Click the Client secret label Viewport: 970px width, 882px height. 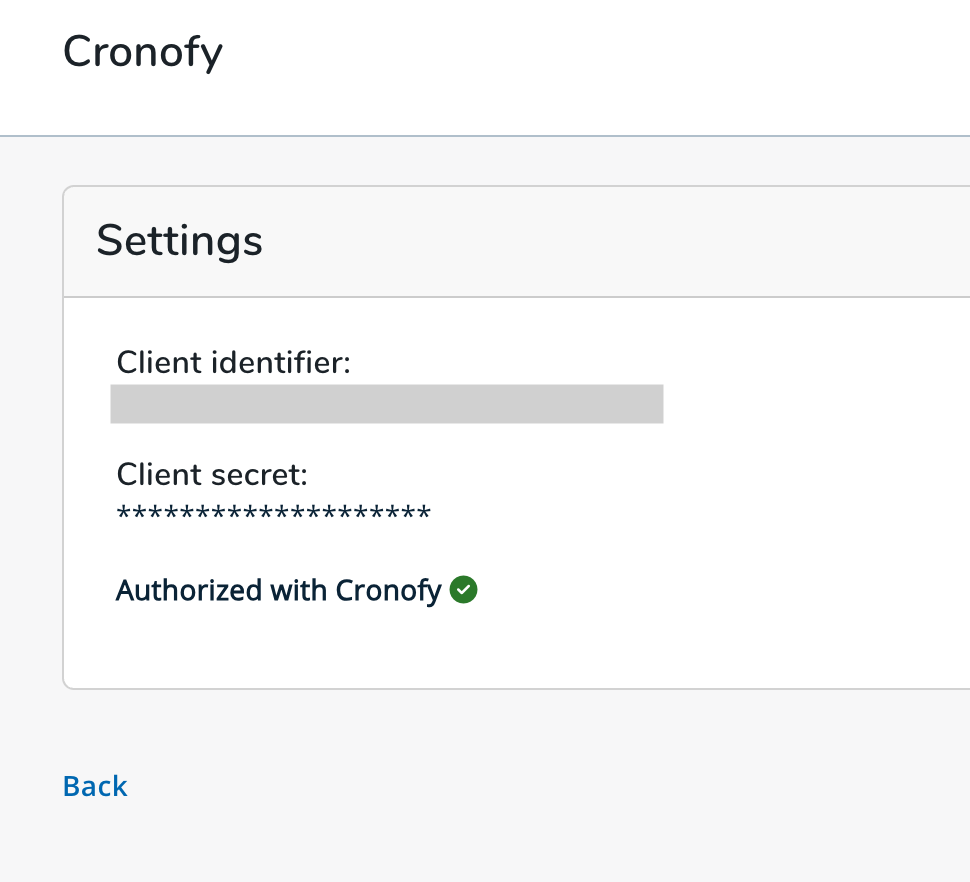pos(212,475)
